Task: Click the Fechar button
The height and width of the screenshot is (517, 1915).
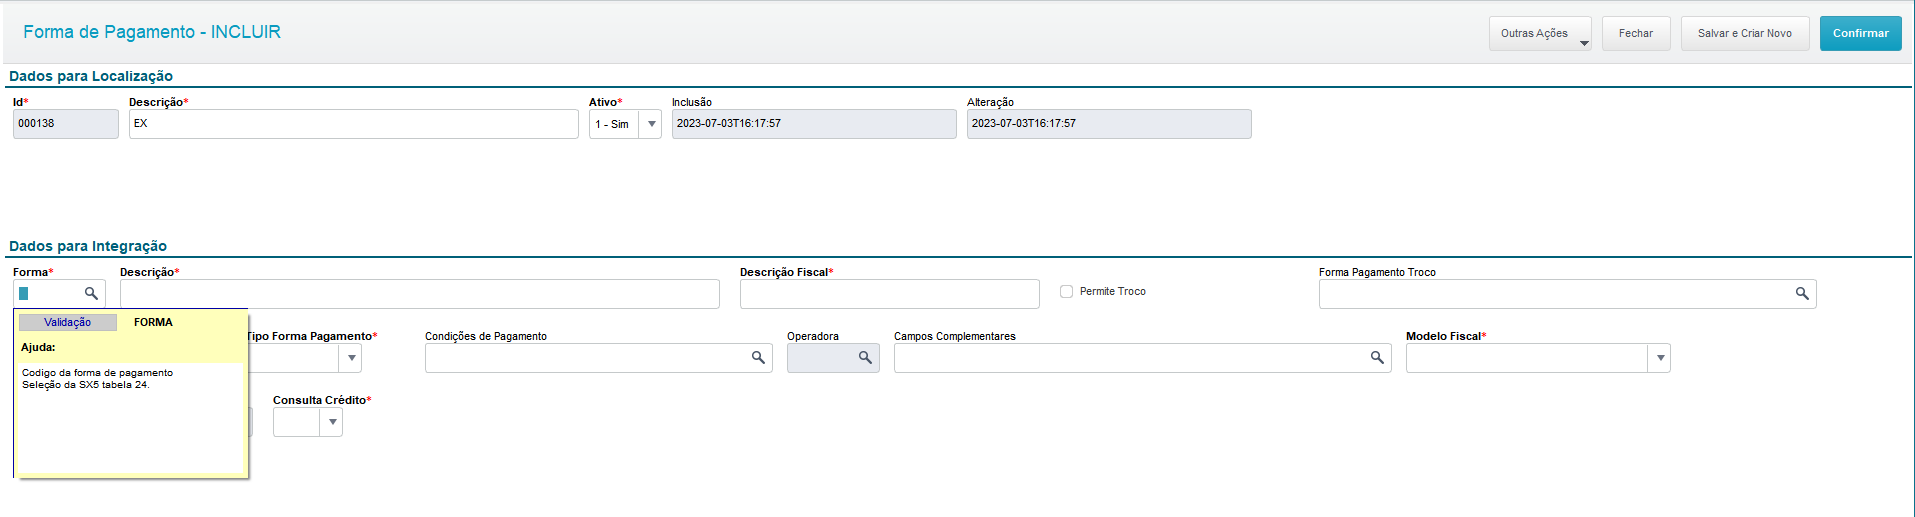Action: click(x=1635, y=33)
